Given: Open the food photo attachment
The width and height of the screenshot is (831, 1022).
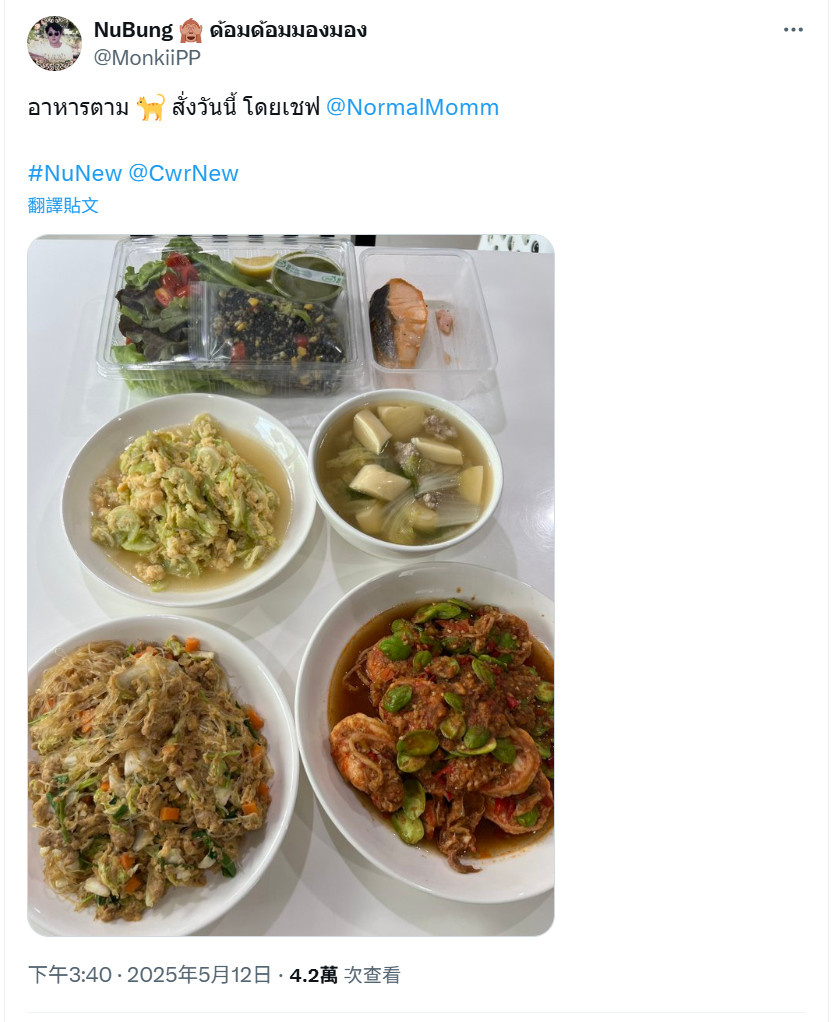Looking at the screenshot, I should [291, 585].
